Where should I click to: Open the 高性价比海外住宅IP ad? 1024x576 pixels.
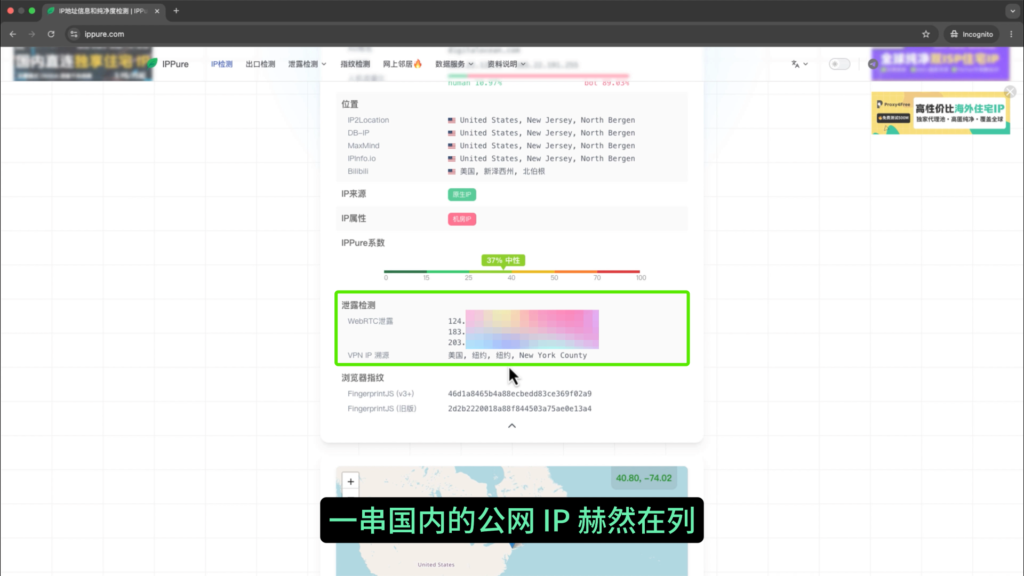coord(940,114)
